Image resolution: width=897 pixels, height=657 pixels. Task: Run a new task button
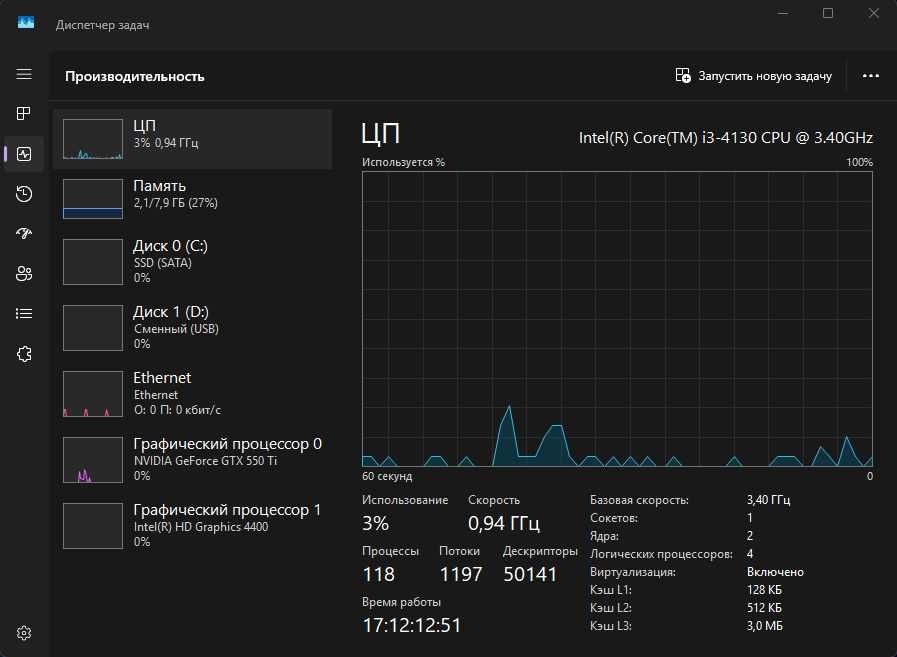coord(753,76)
